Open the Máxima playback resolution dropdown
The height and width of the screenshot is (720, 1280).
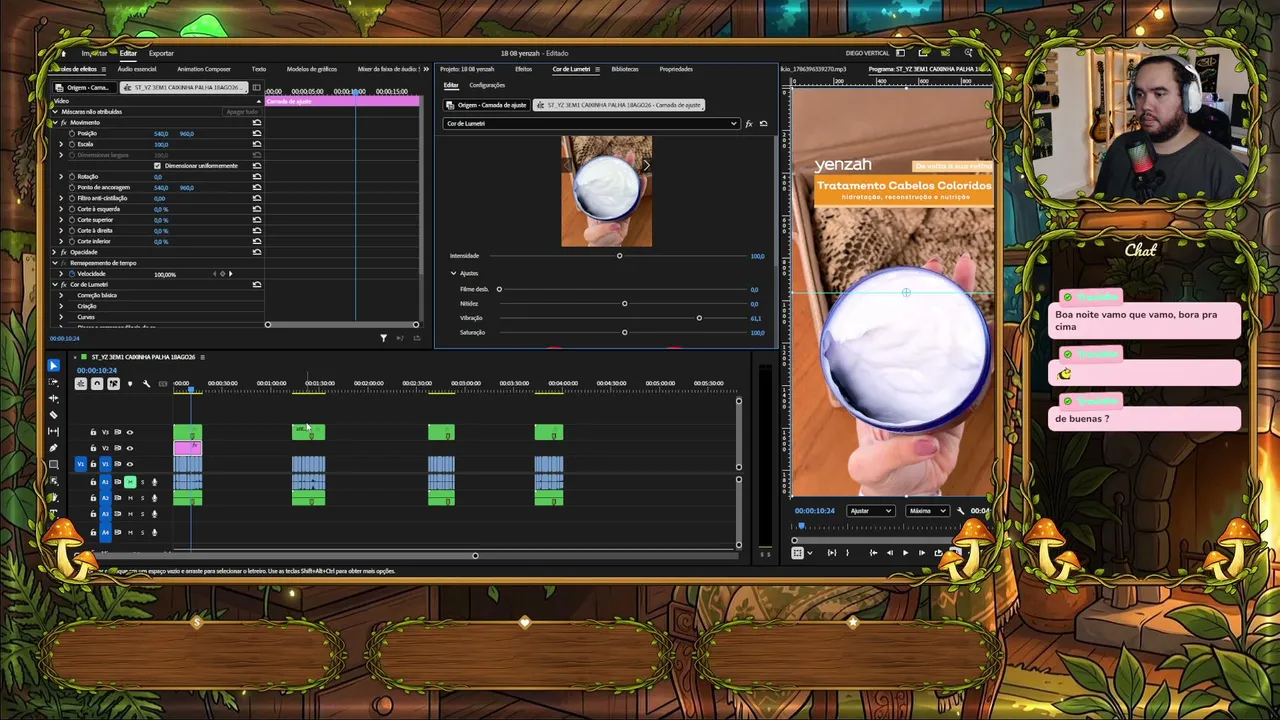coord(927,511)
